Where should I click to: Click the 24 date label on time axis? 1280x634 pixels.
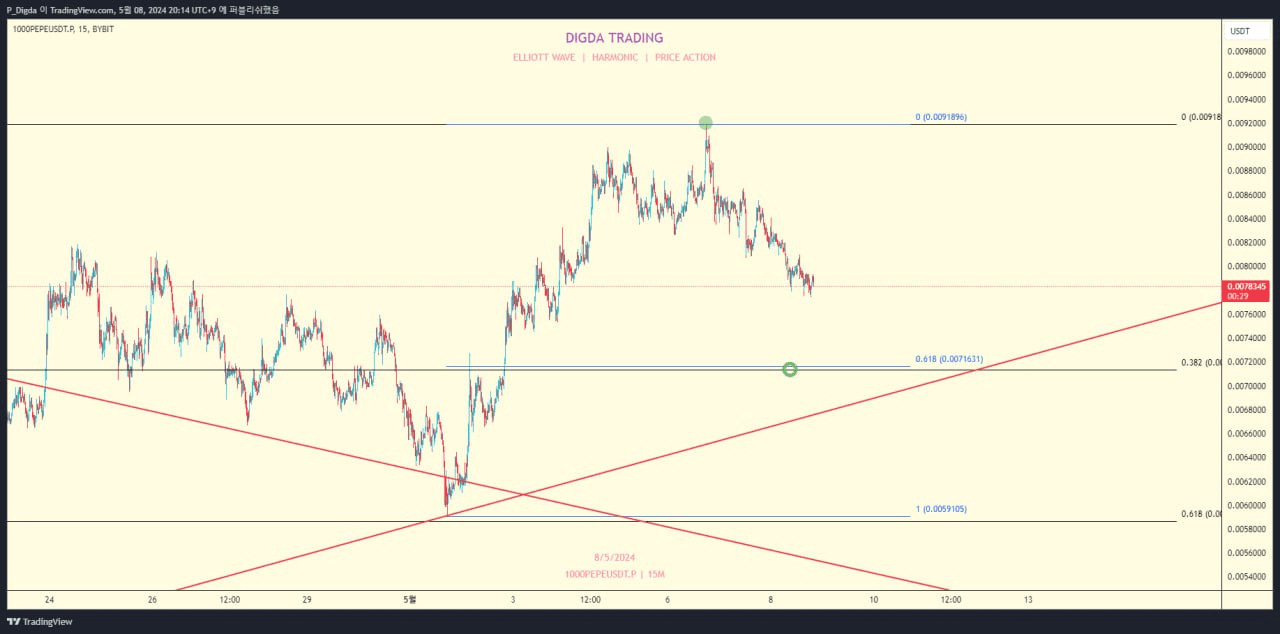49,600
